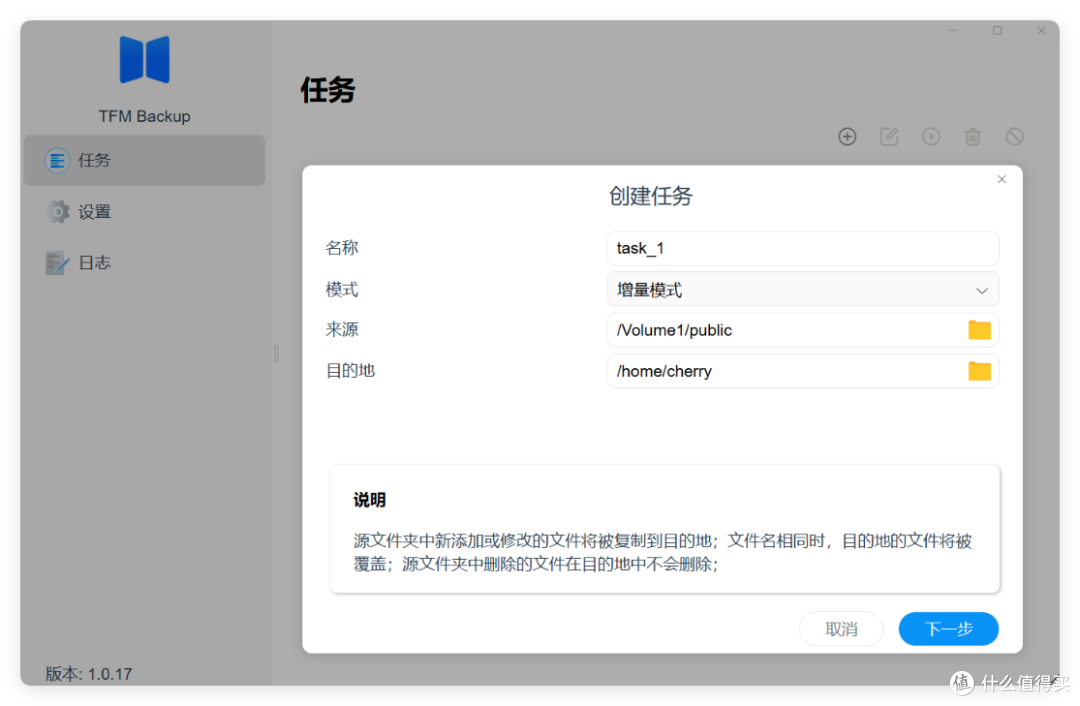This screenshot has width=1080, height=706.
Task: Click the 任务 page heading
Action: (328, 90)
